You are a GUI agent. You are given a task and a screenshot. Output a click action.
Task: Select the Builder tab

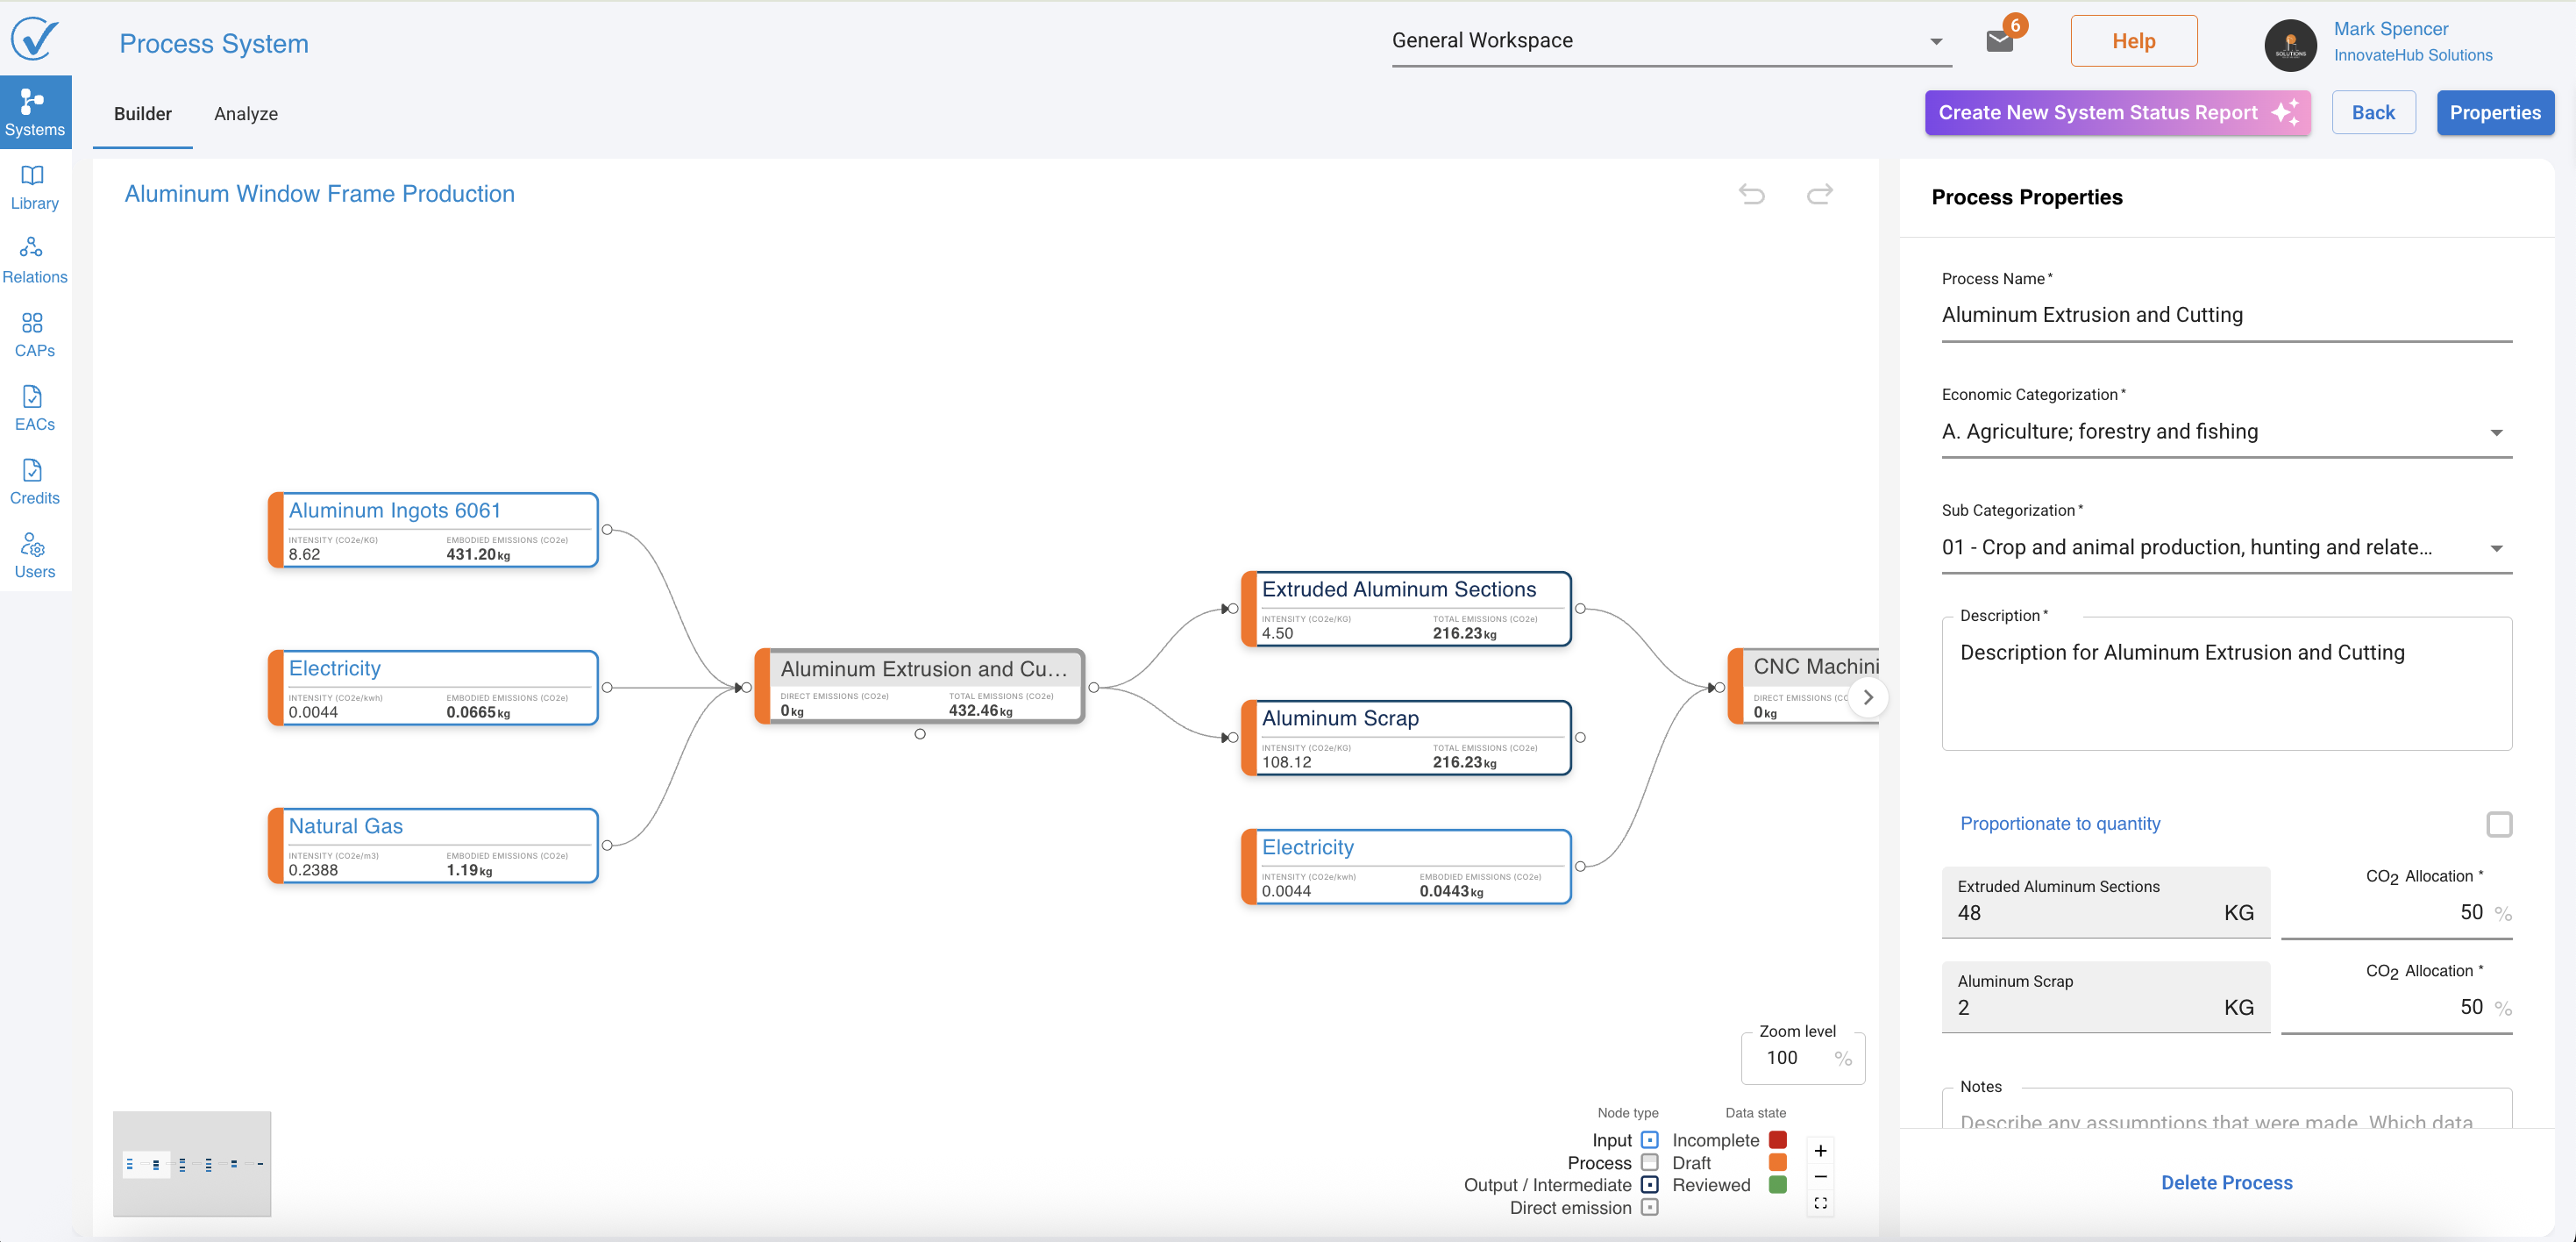(x=143, y=114)
